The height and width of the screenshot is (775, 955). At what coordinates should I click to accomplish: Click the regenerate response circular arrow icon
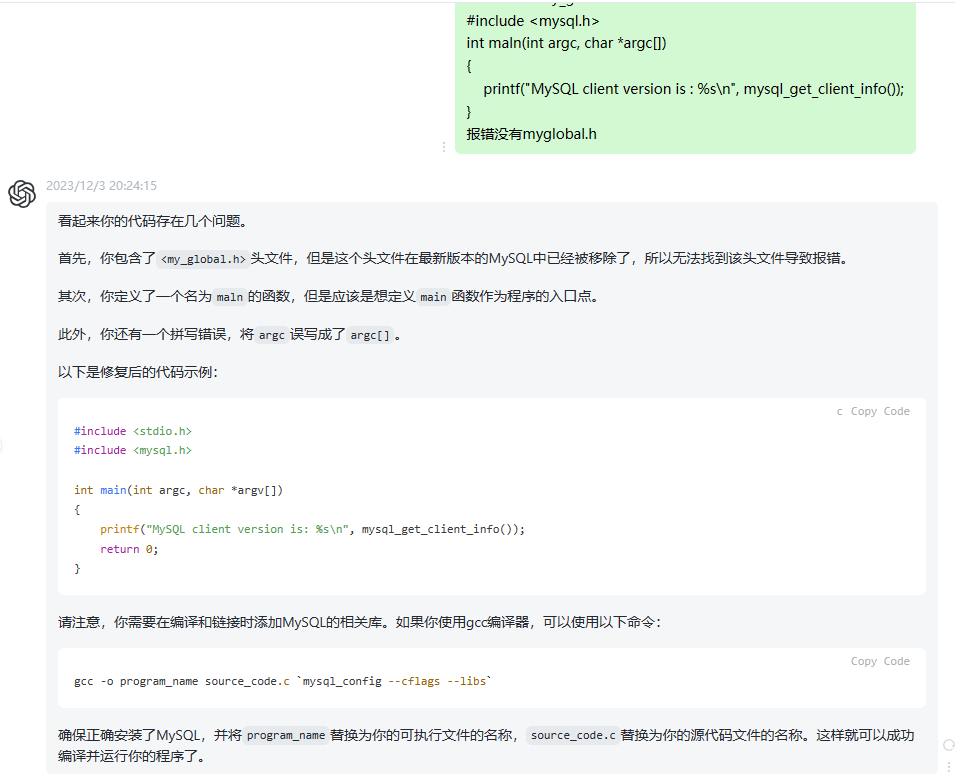pos(948,745)
